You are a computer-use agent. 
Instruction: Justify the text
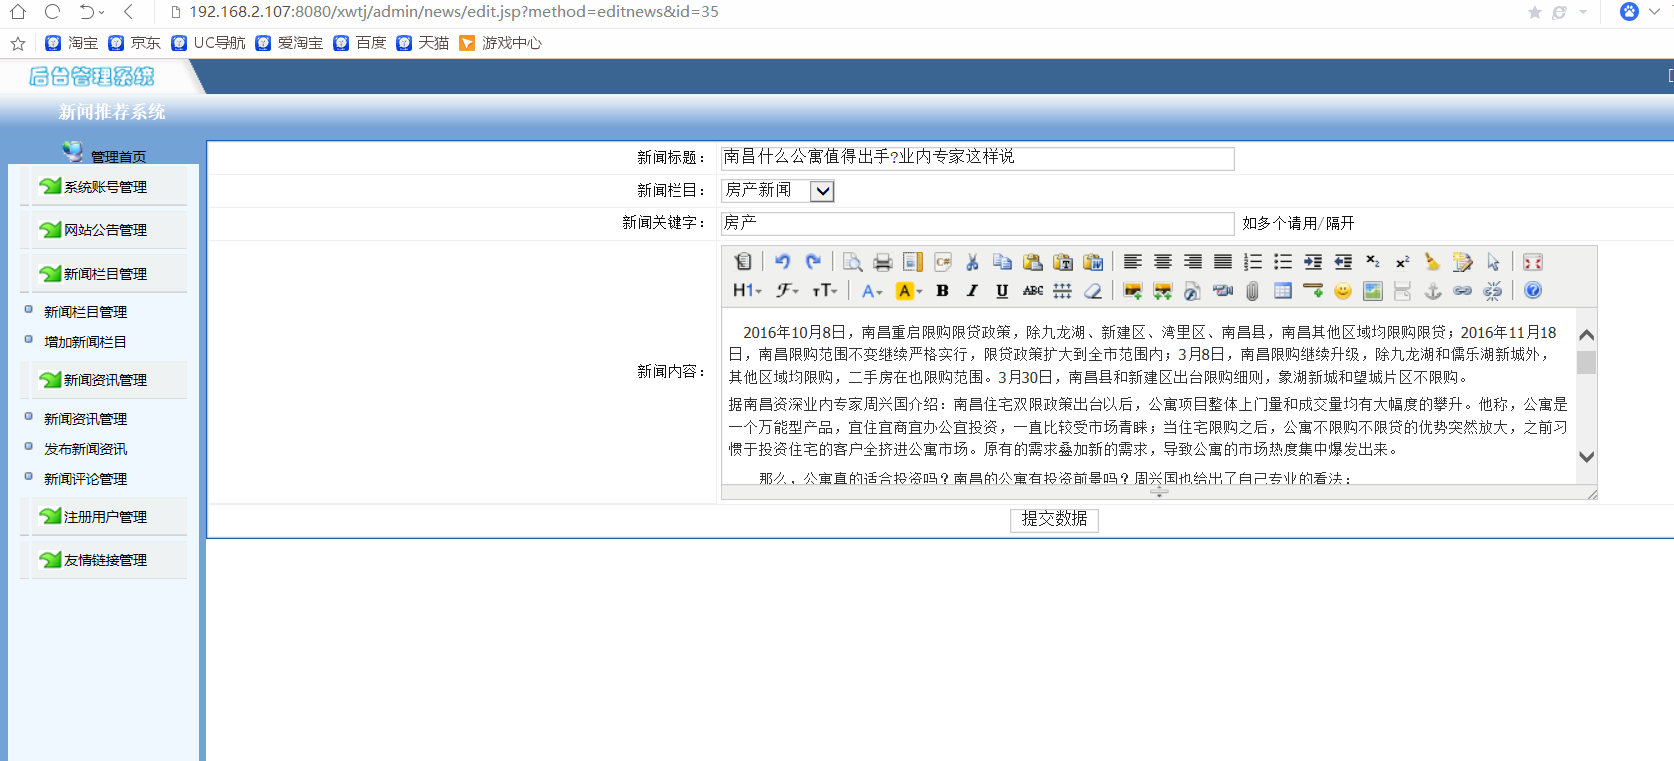[1222, 262]
